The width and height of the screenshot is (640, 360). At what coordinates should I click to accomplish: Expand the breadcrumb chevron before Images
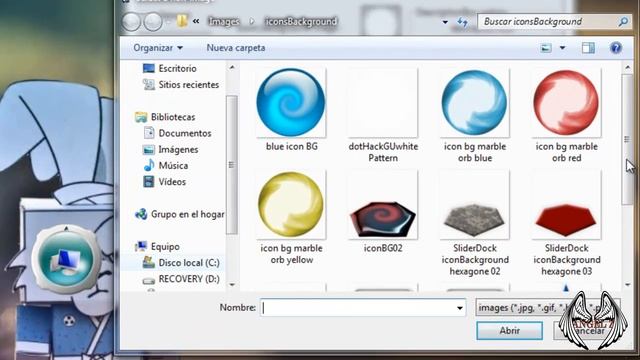[x=196, y=21]
